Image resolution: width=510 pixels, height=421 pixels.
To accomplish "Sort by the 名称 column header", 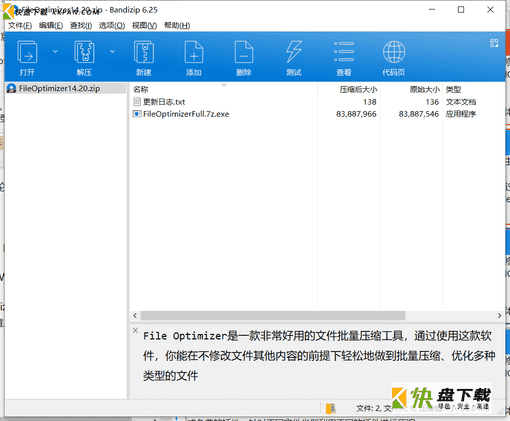I will 140,89.
